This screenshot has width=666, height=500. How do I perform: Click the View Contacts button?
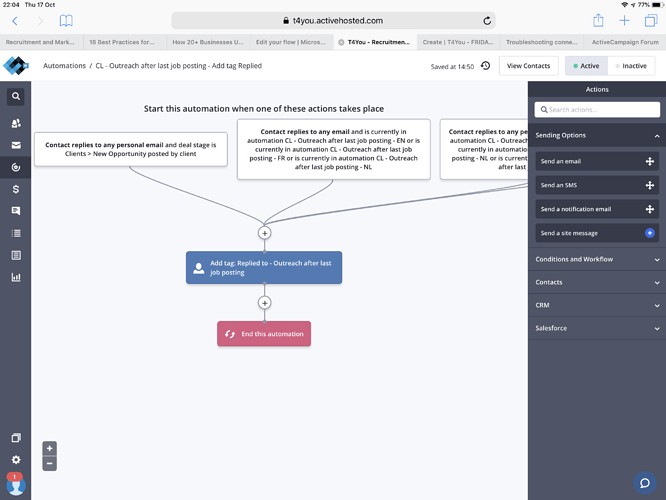click(528, 66)
